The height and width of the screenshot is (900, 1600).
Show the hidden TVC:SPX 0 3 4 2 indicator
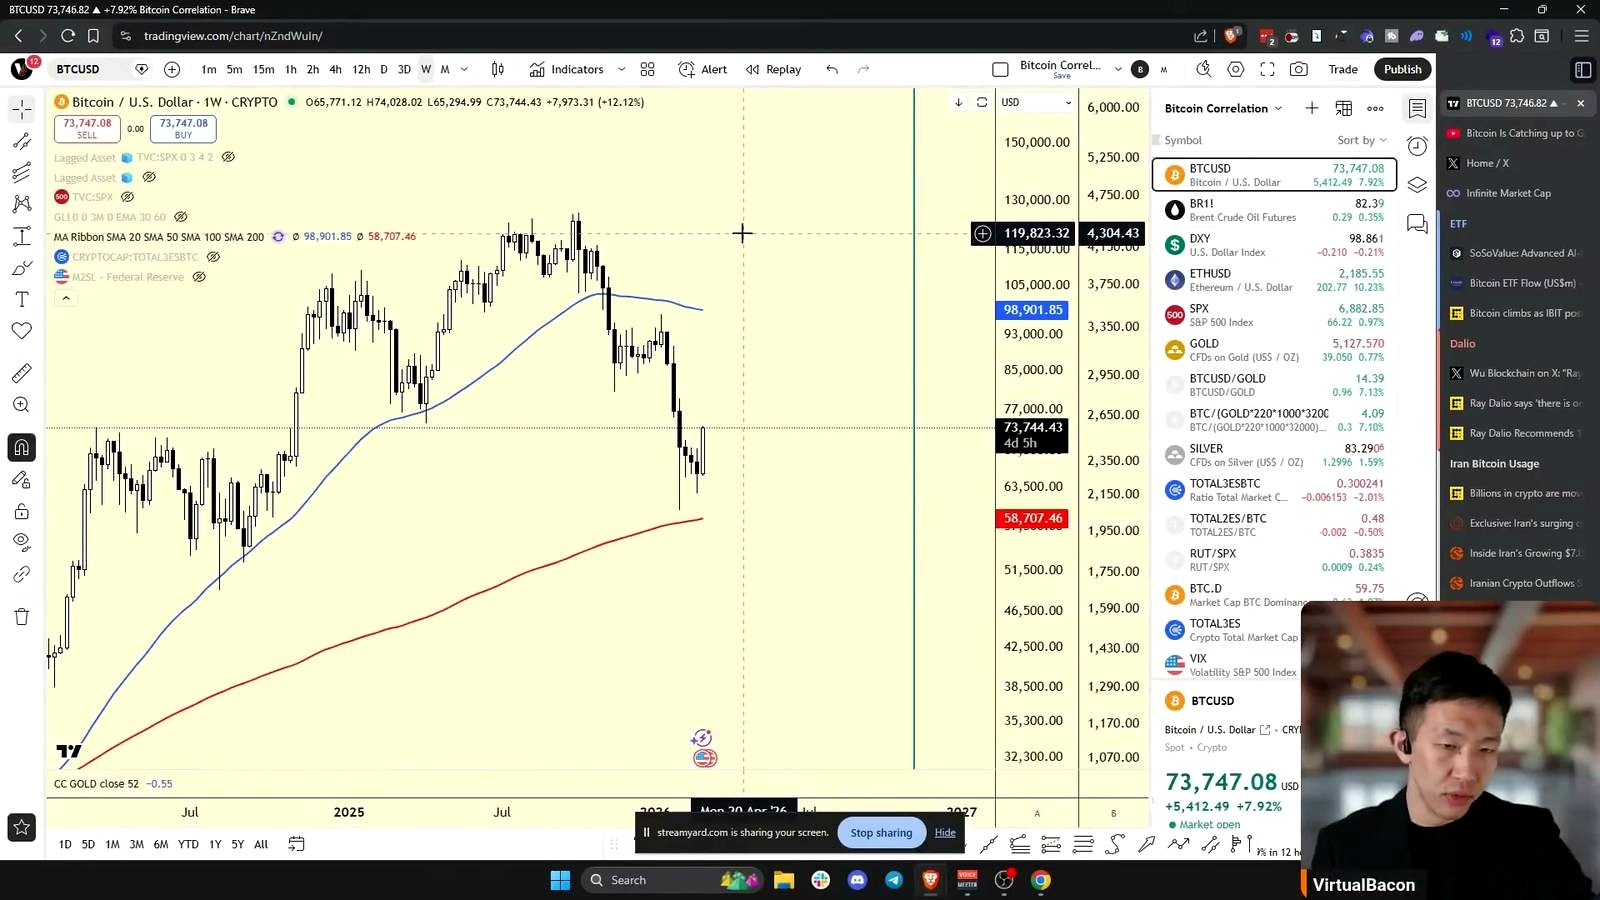click(228, 157)
